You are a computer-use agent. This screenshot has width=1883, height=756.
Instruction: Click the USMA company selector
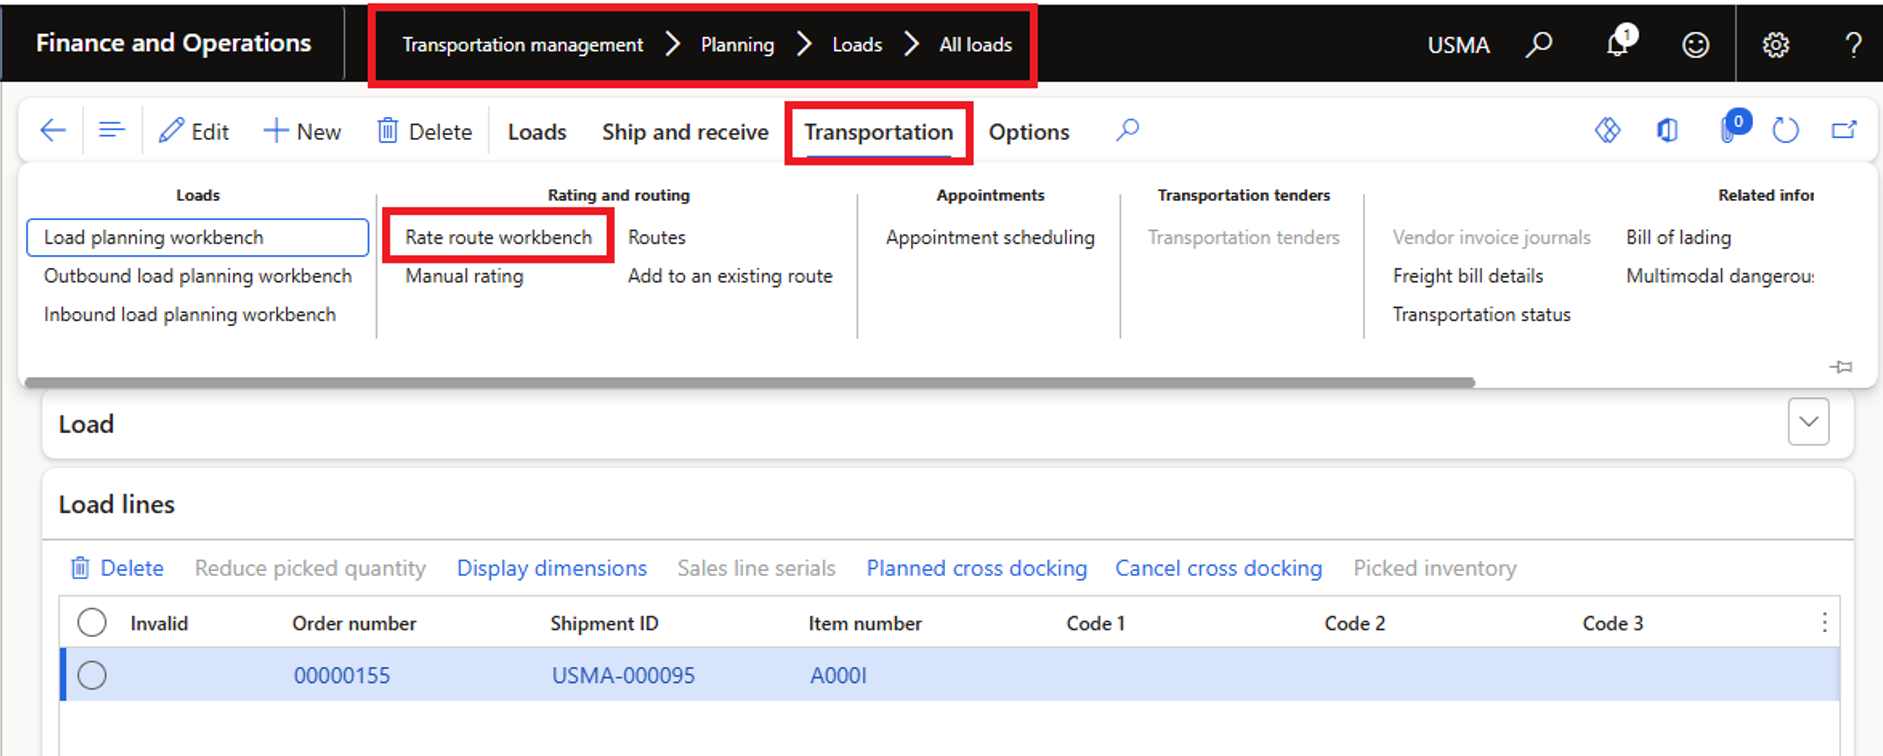pos(1458,45)
